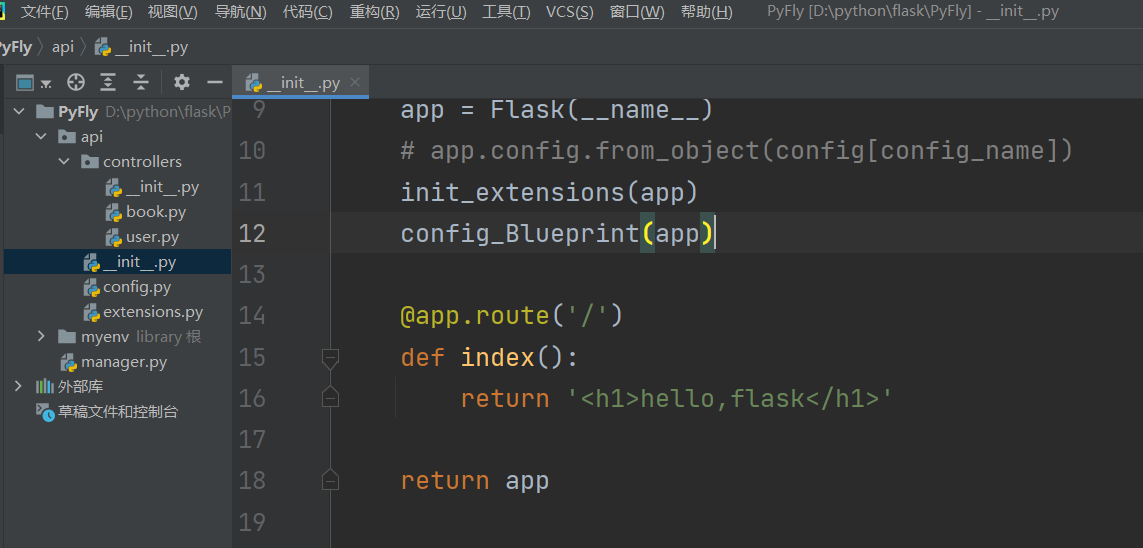The image size is (1143, 548).
Task: Open the 运行(U) menu
Action: pos(441,12)
